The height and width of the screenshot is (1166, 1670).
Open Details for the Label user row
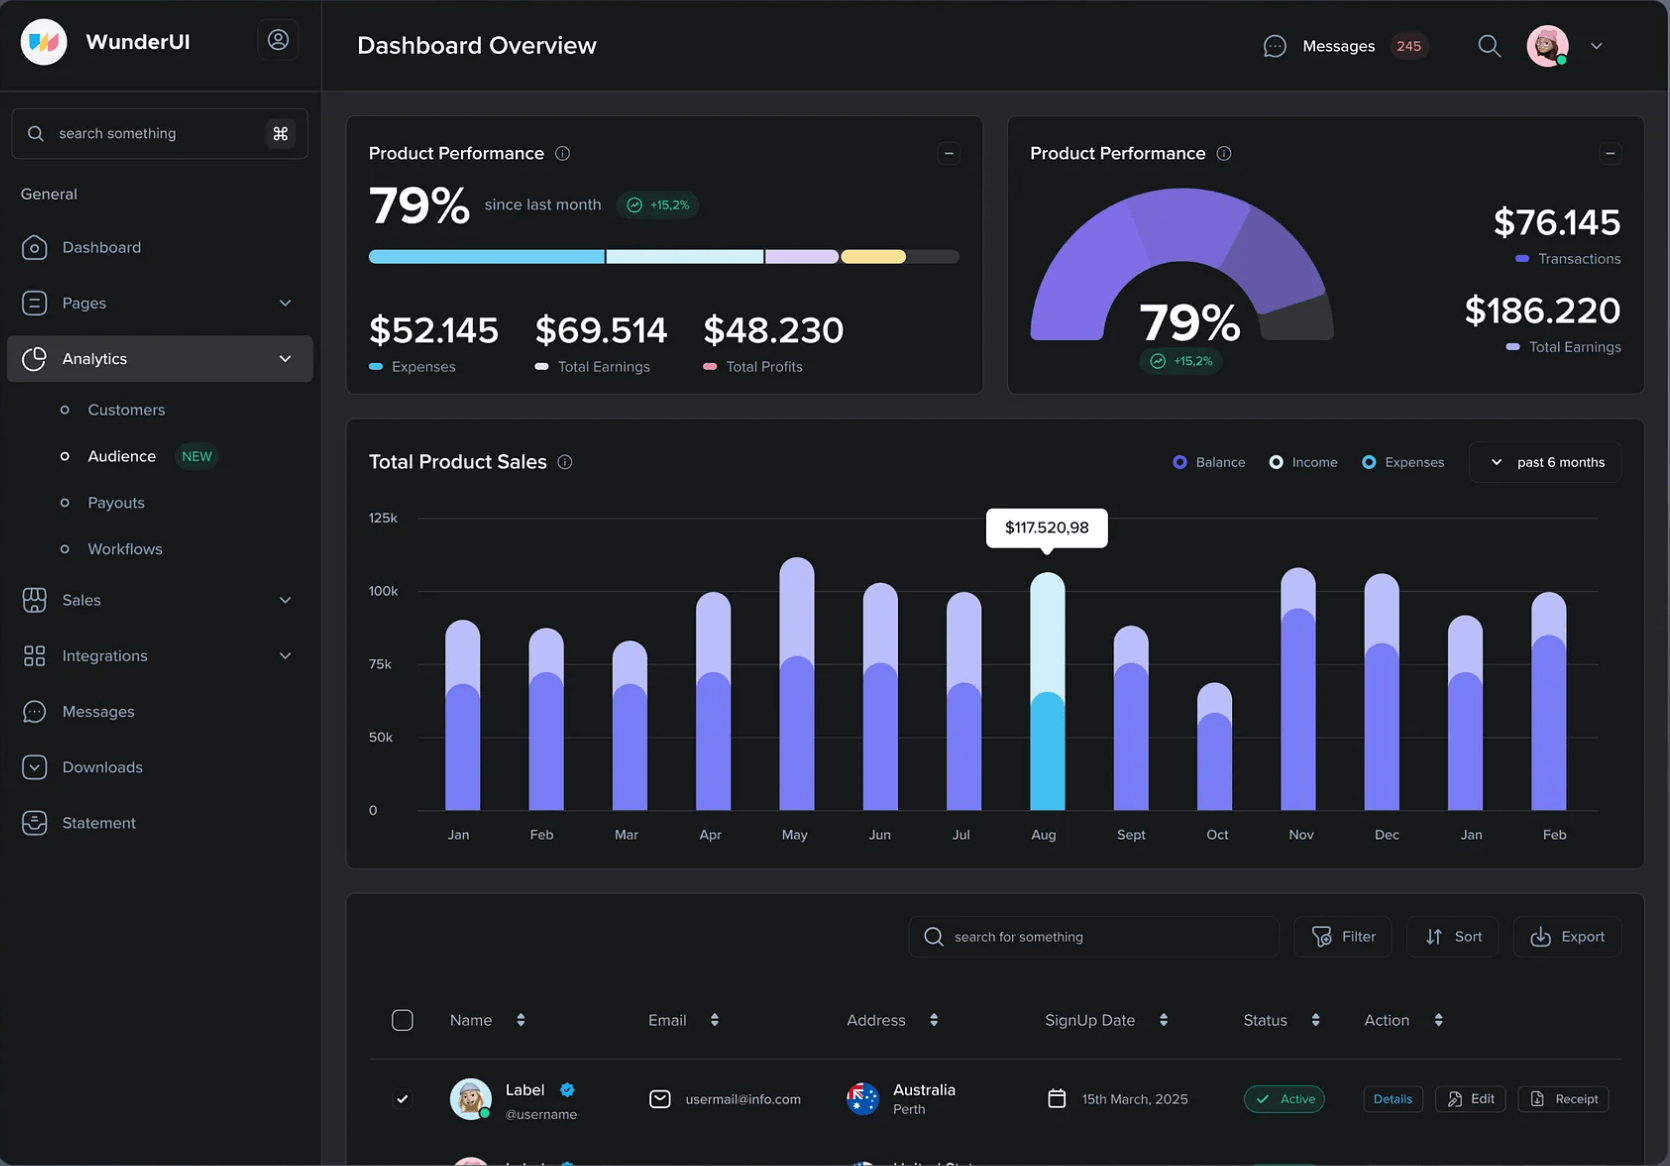(1393, 1099)
